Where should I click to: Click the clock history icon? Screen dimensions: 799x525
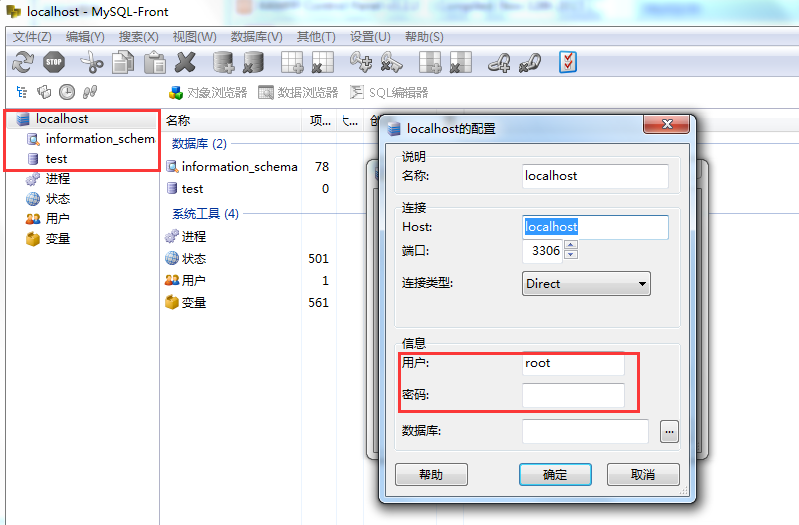67,92
